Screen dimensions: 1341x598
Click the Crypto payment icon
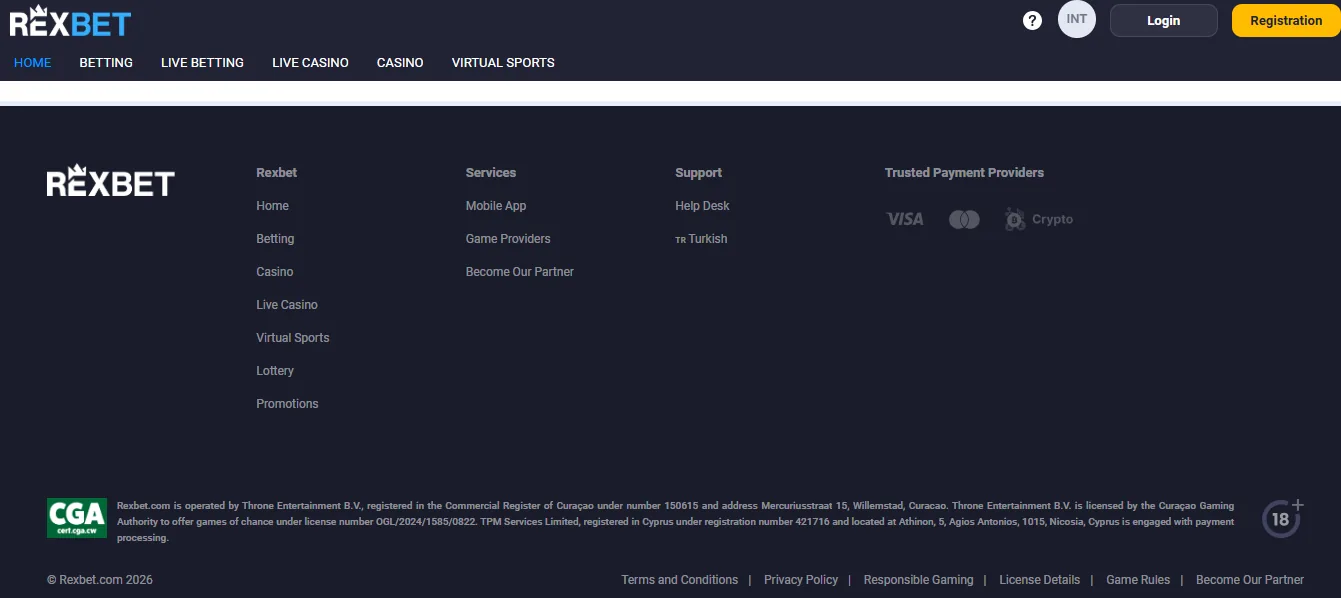[1039, 219]
